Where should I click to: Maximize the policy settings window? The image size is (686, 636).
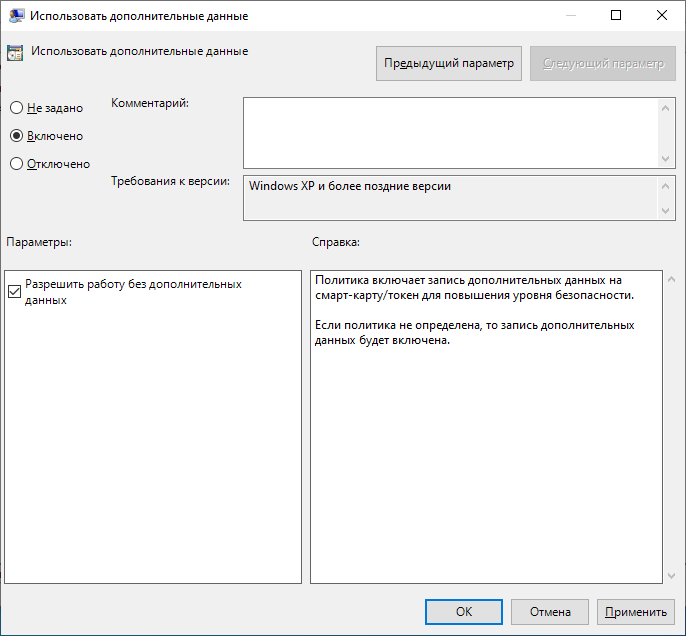click(616, 16)
